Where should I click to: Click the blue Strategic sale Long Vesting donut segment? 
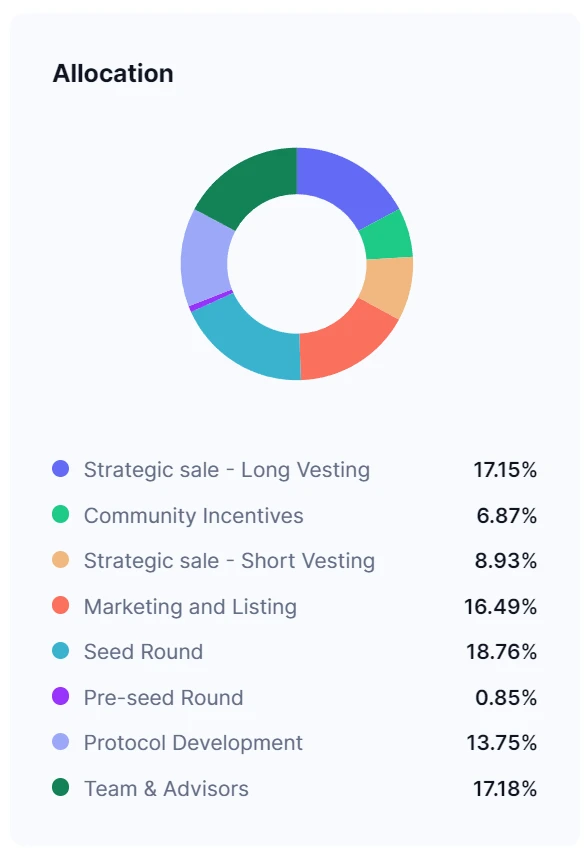342,183
